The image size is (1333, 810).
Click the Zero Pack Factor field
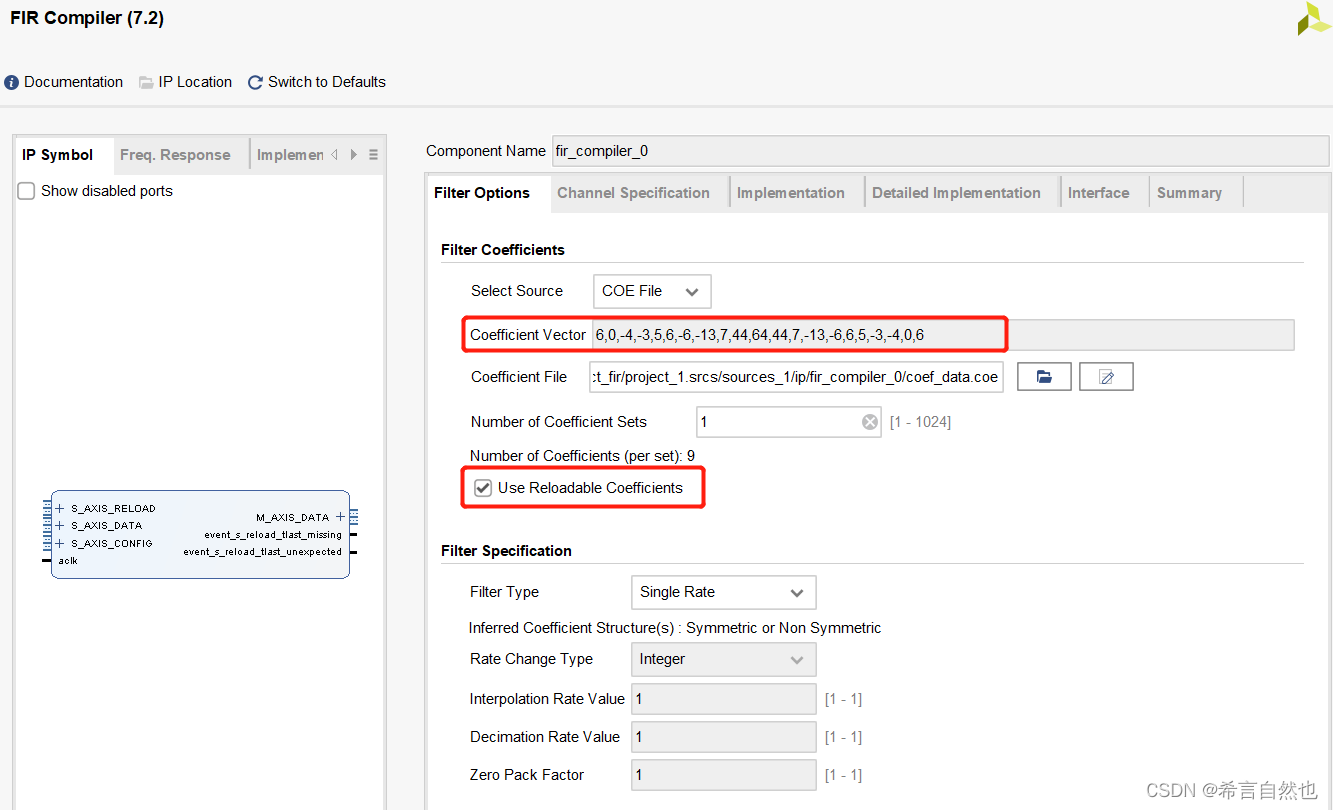(x=723, y=775)
